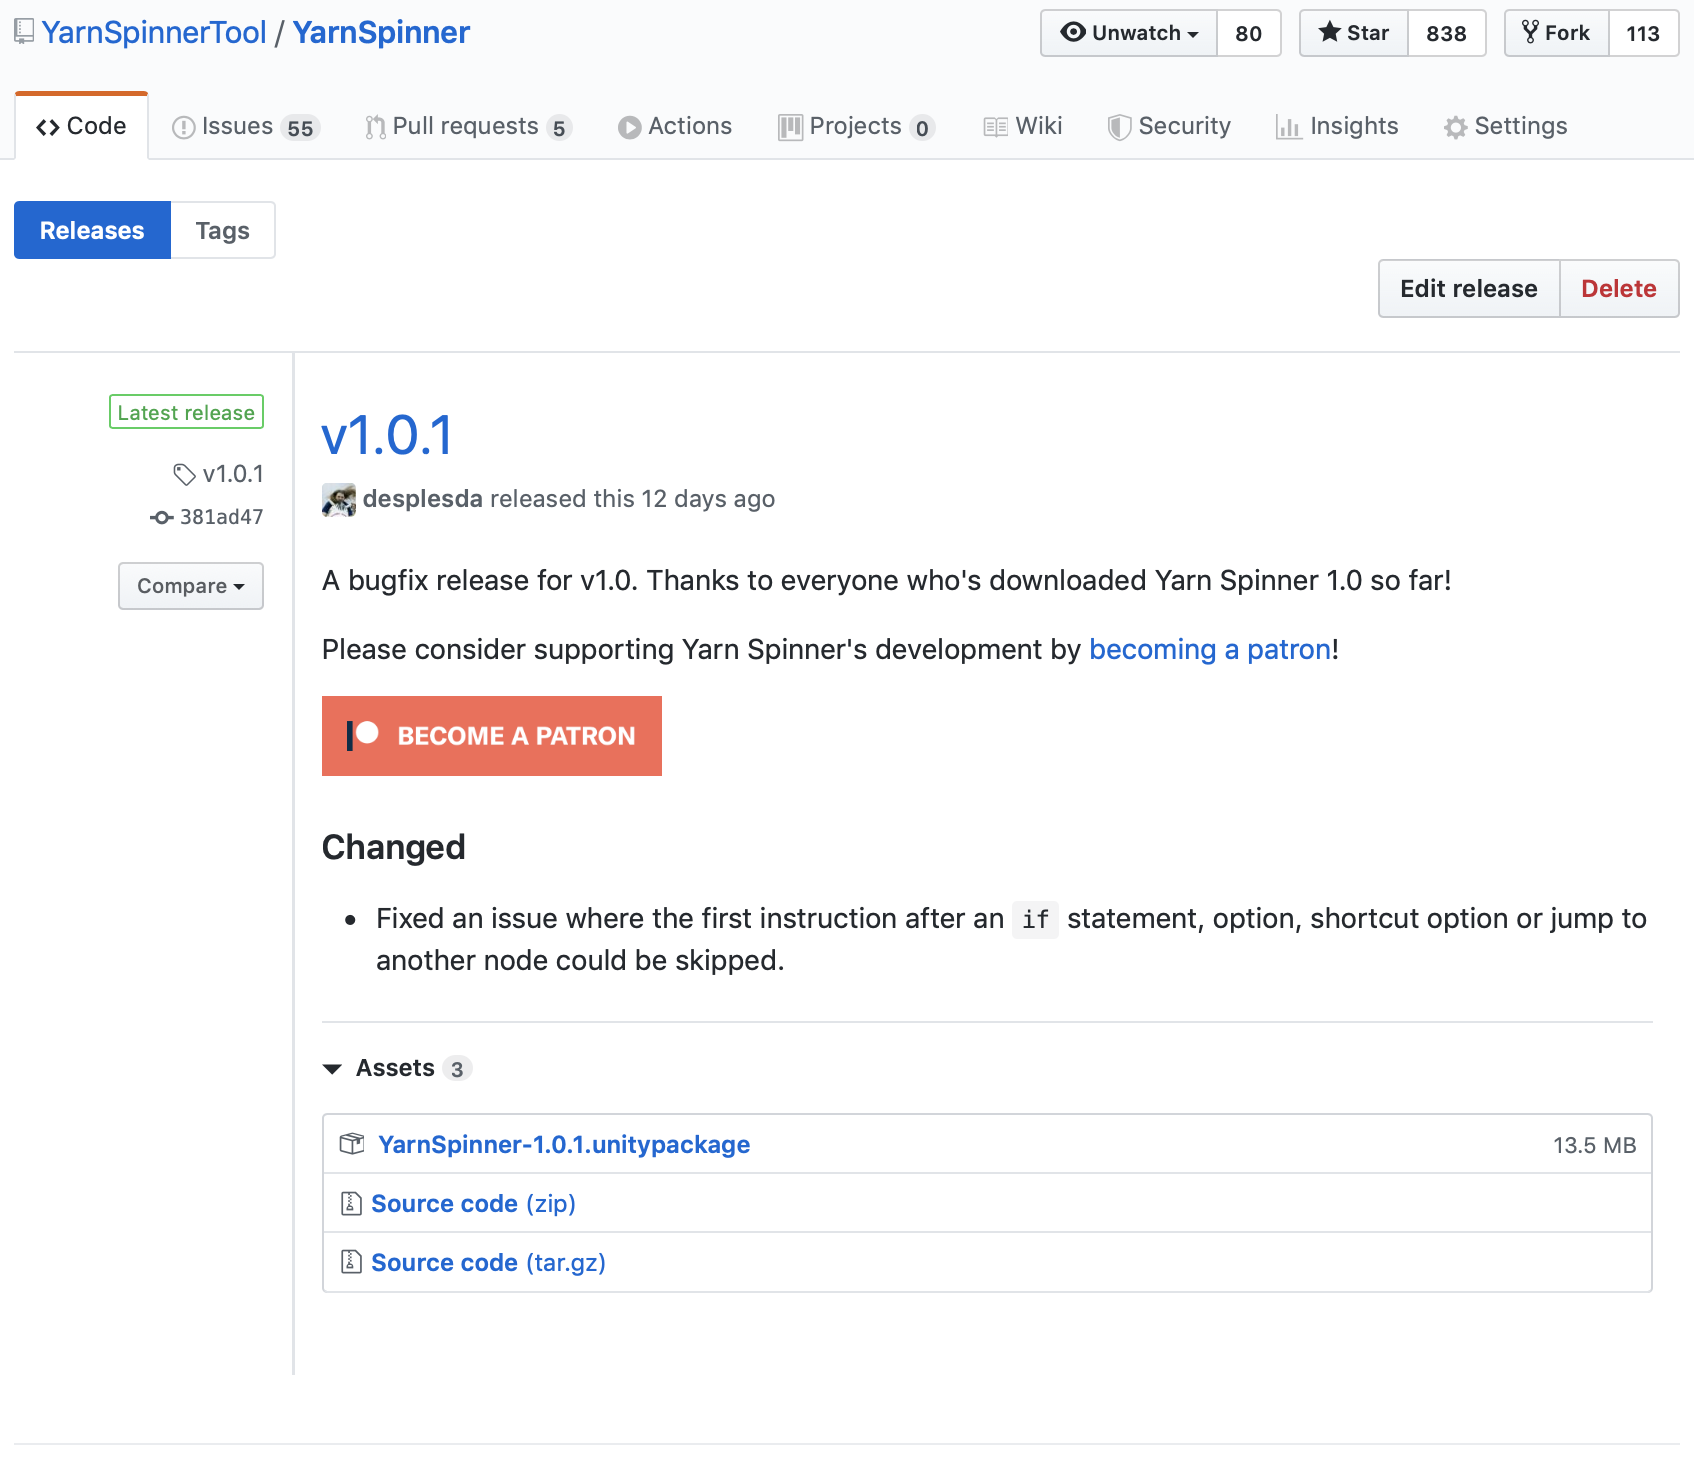Click the Pull requests merge icon

click(x=375, y=127)
